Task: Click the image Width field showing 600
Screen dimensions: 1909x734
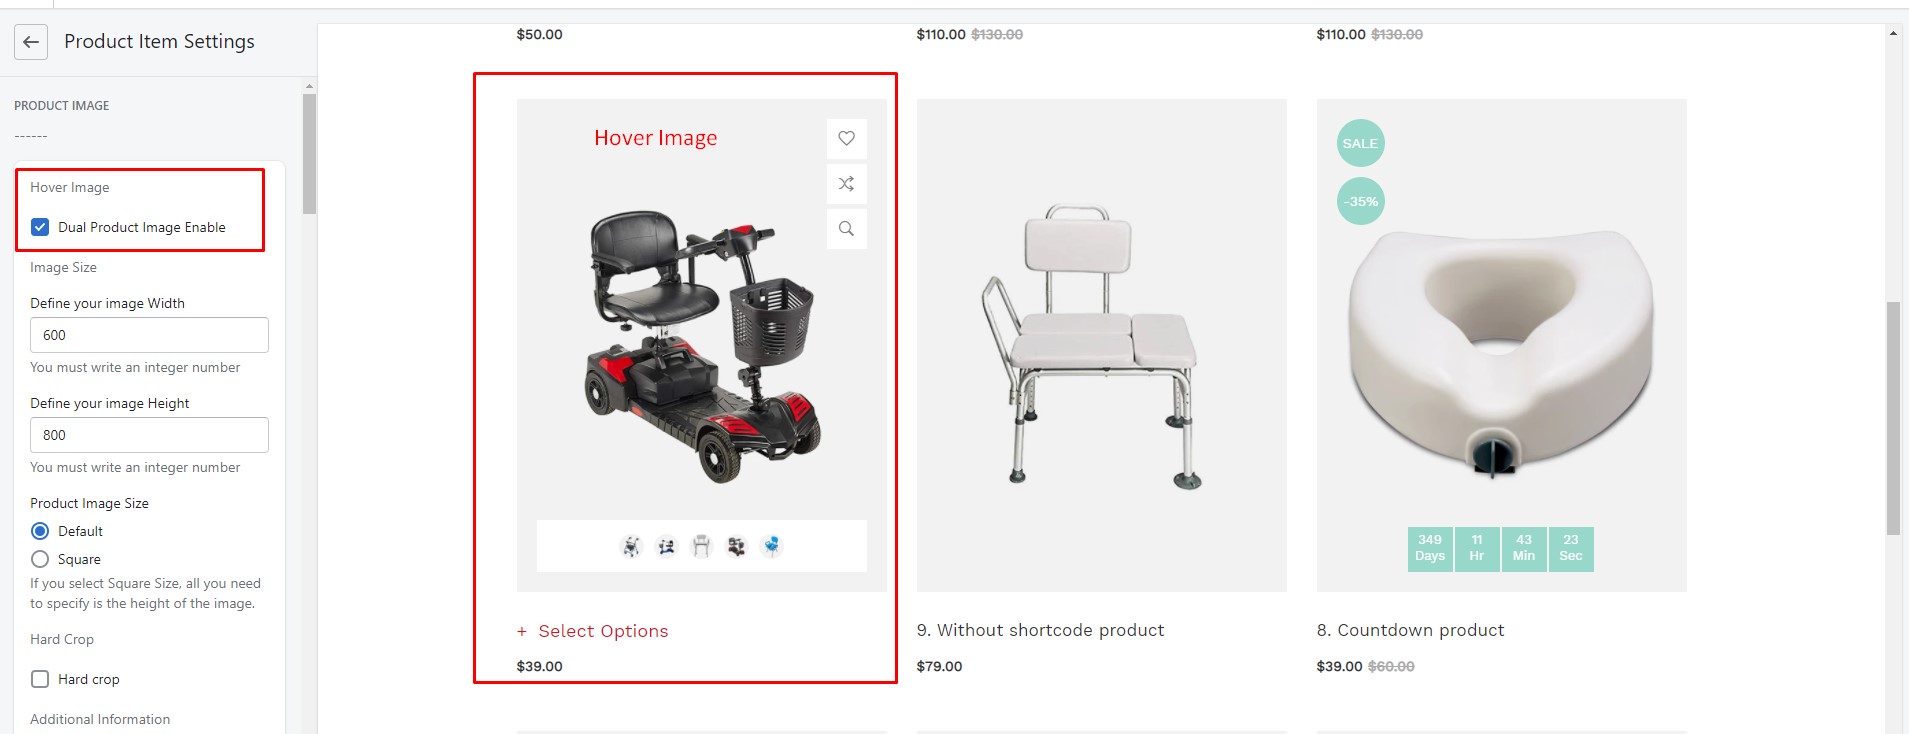Action: tap(149, 335)
